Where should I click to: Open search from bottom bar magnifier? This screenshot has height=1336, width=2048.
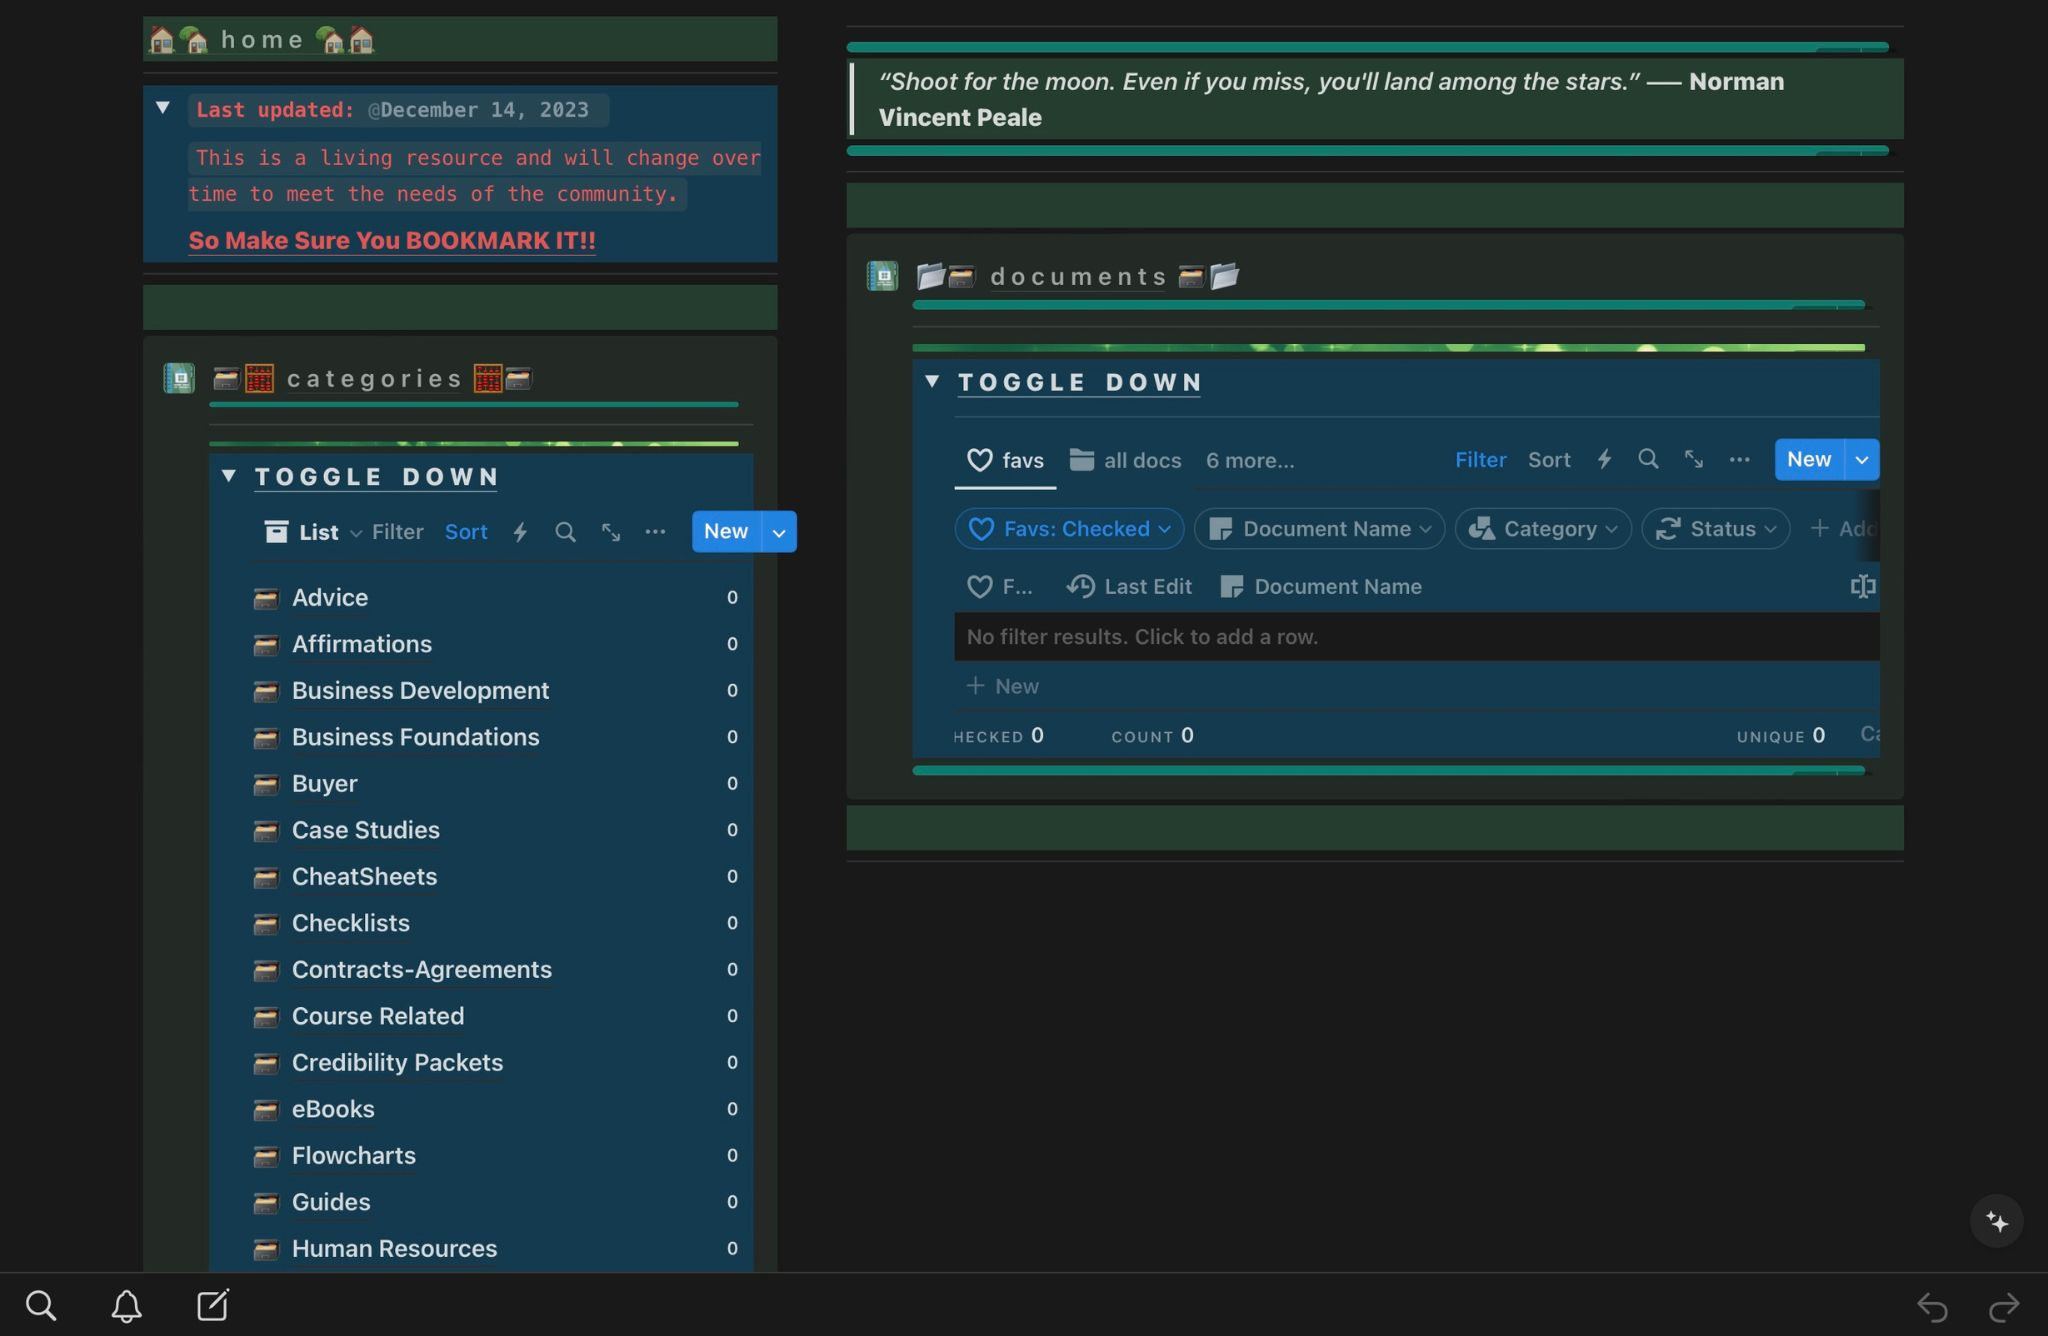41,1305
